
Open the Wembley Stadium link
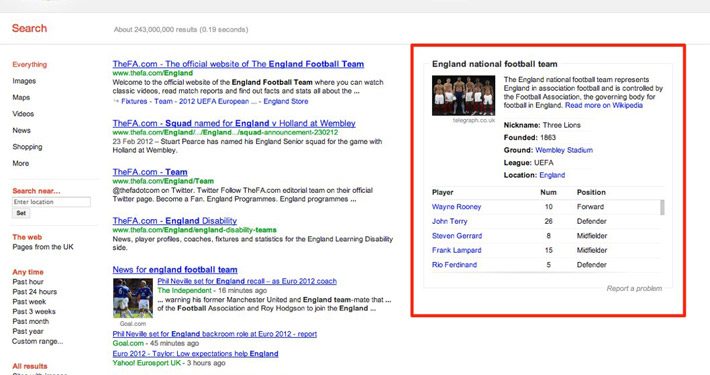click(x=564, y=150)
